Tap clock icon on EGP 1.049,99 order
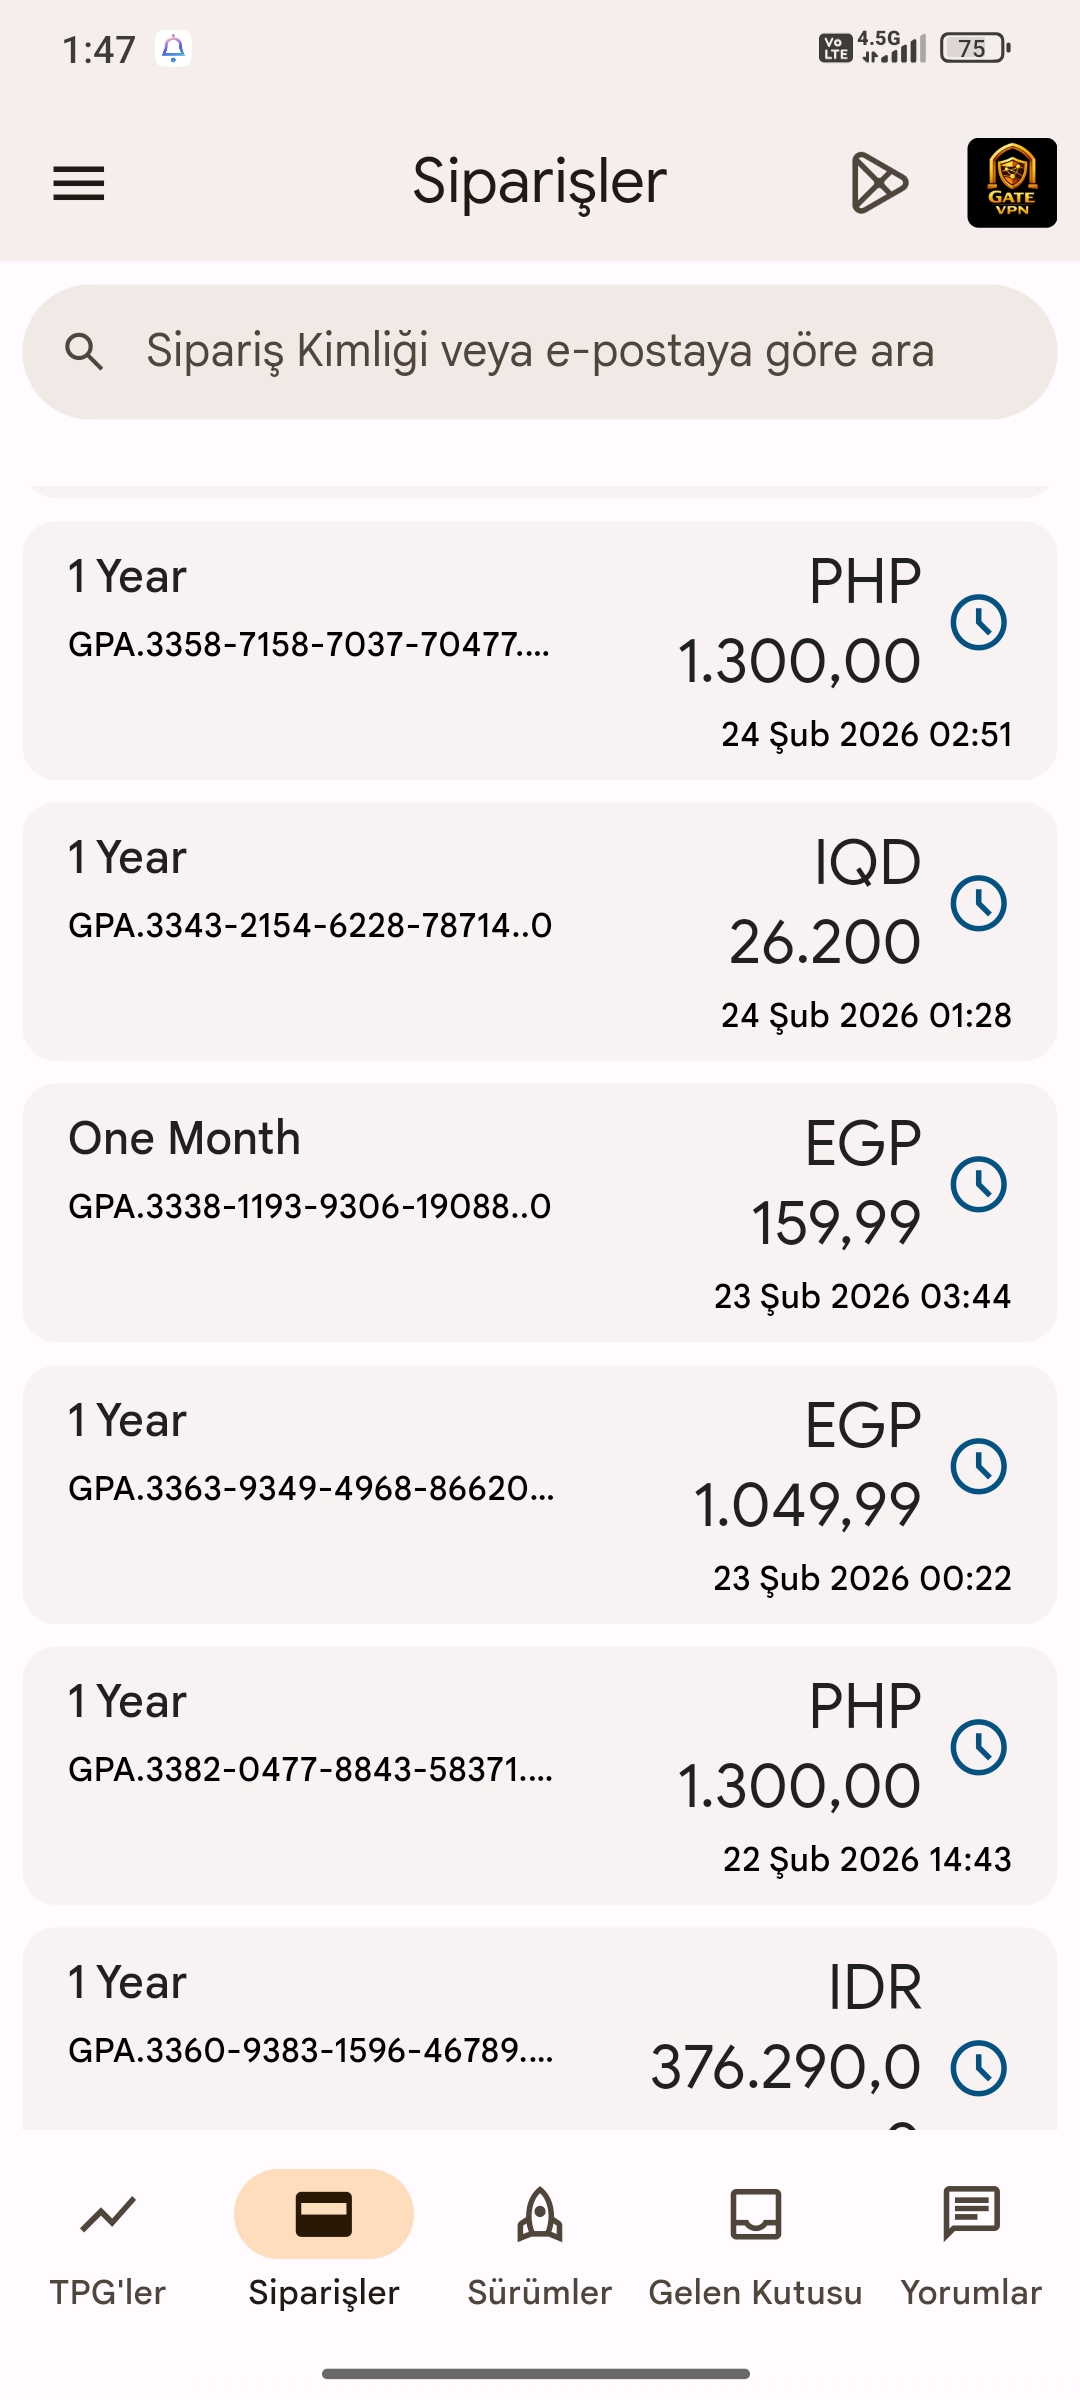The image size is (1080, 2400). click(978, 1466)
